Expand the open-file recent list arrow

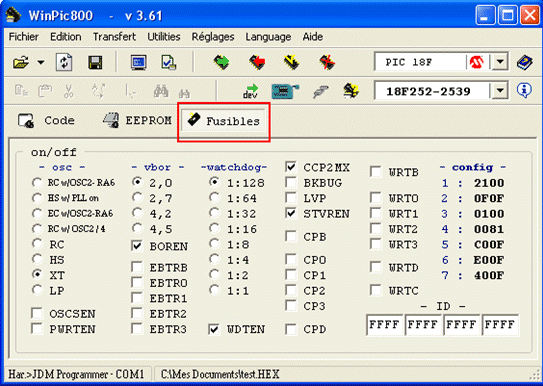coord(41,63)
